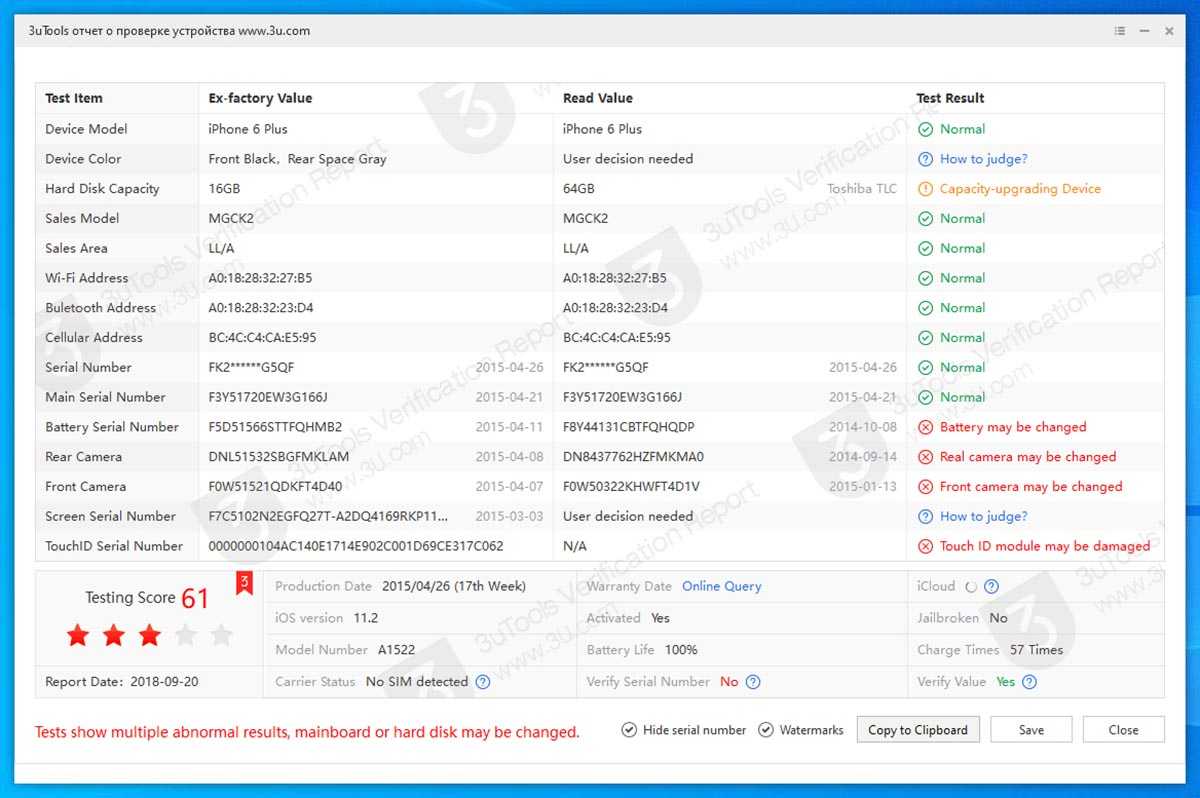Image resolution: width=1200 pixels, height=798 pixels.
Task: Toggle Hide serial number checkbox
Action: pos(629,730)
